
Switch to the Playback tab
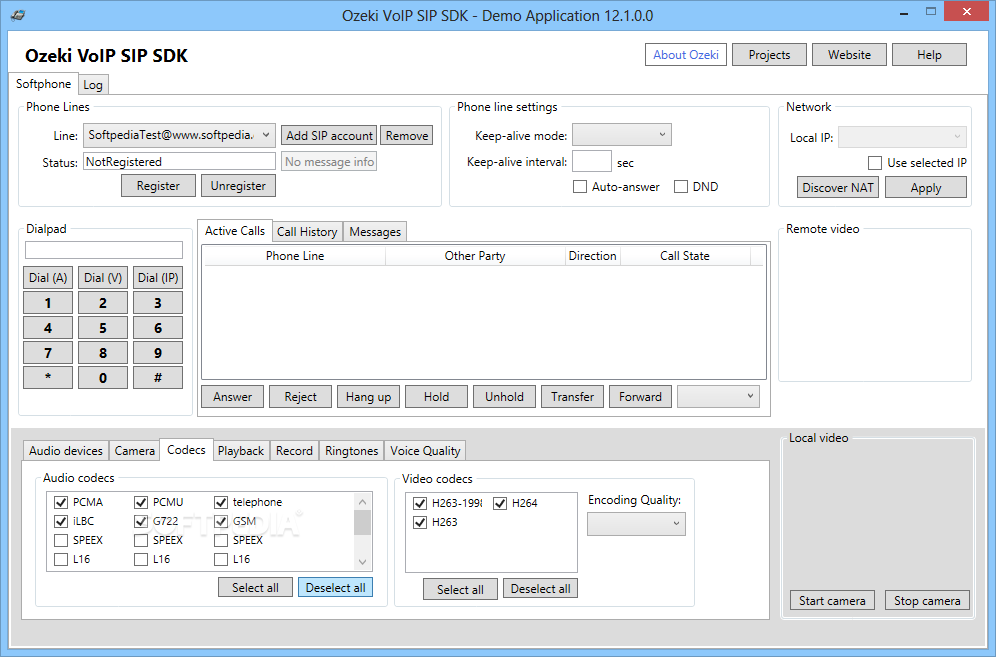pos(241,450)
